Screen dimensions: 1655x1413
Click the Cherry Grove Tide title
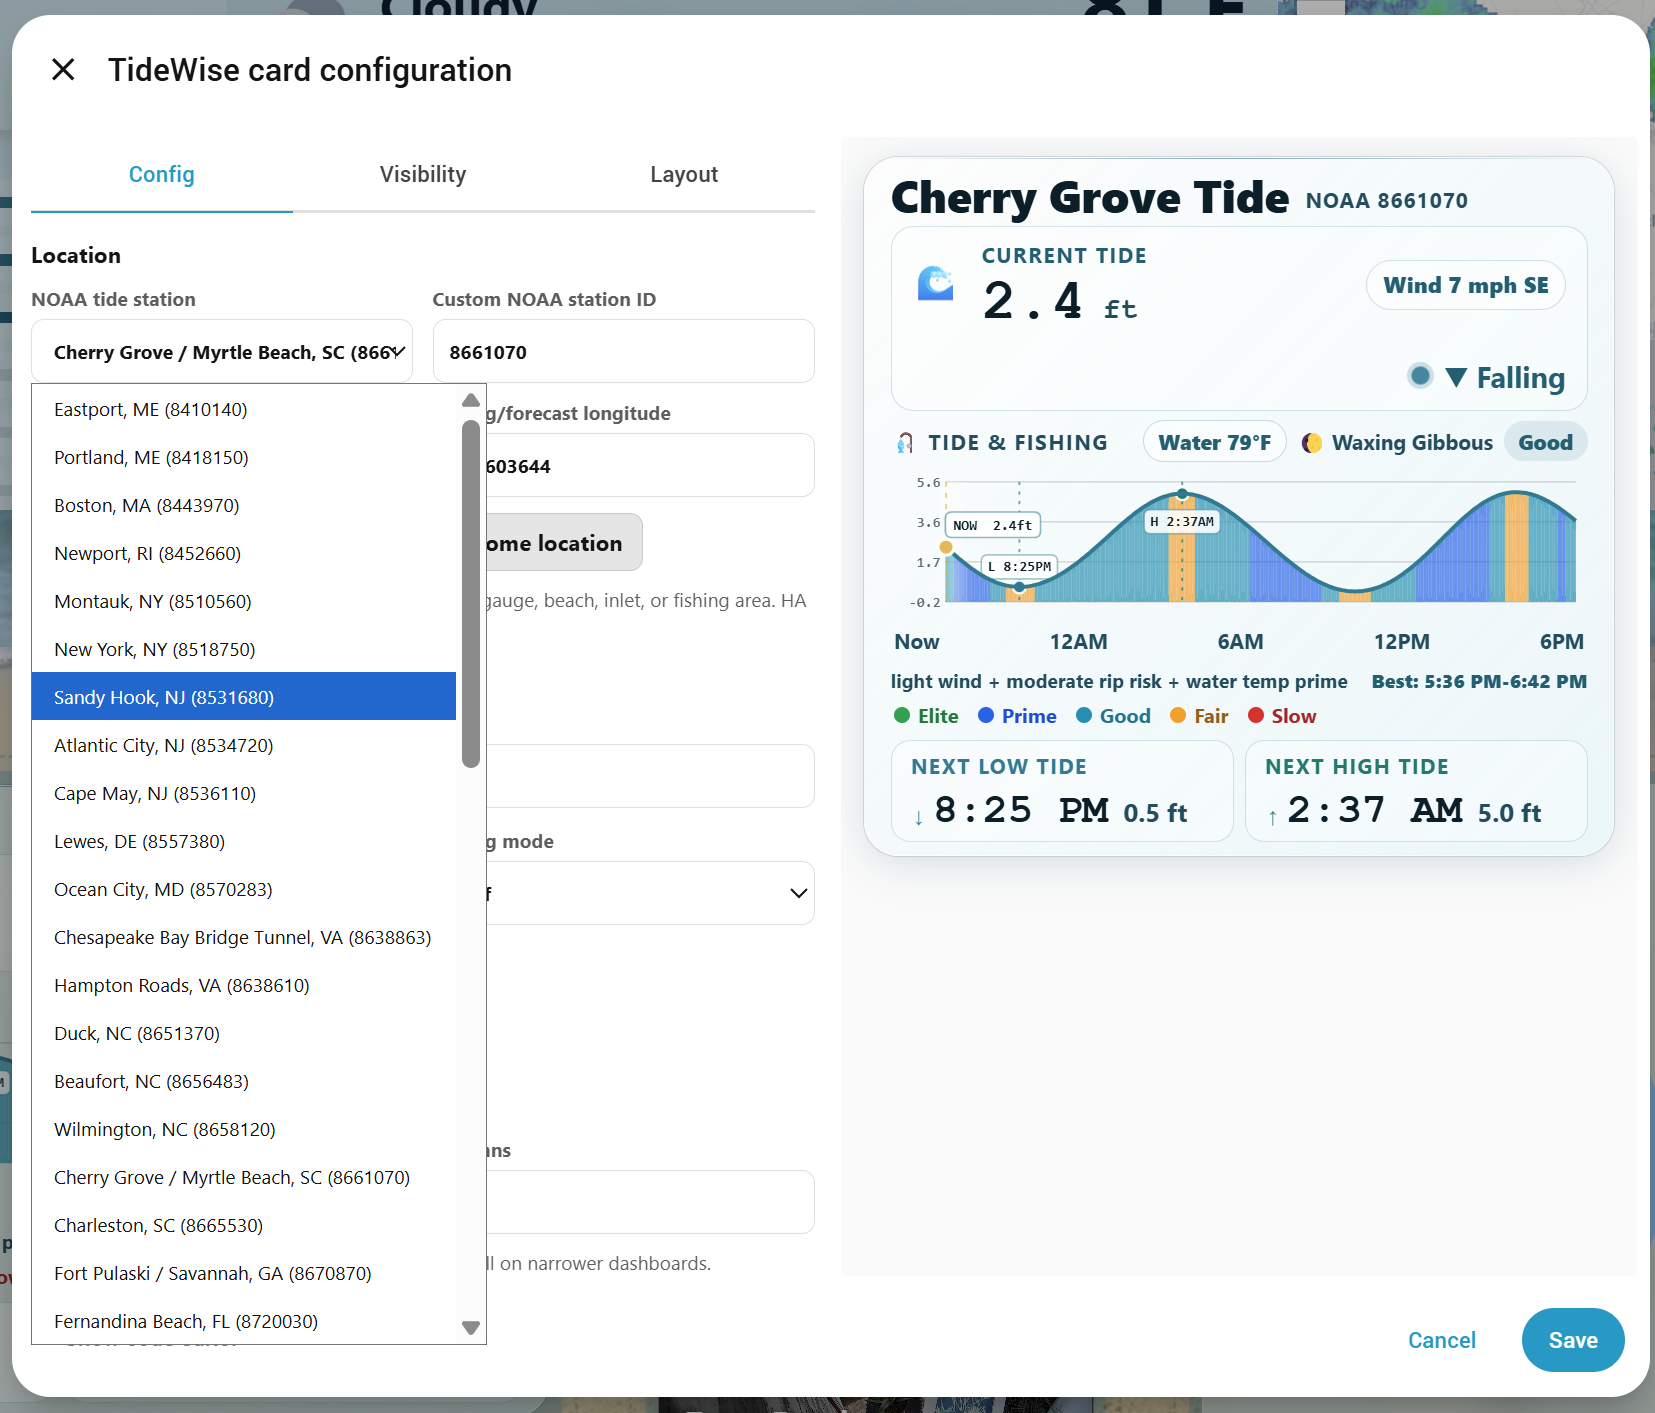(x=1090, y=197)
